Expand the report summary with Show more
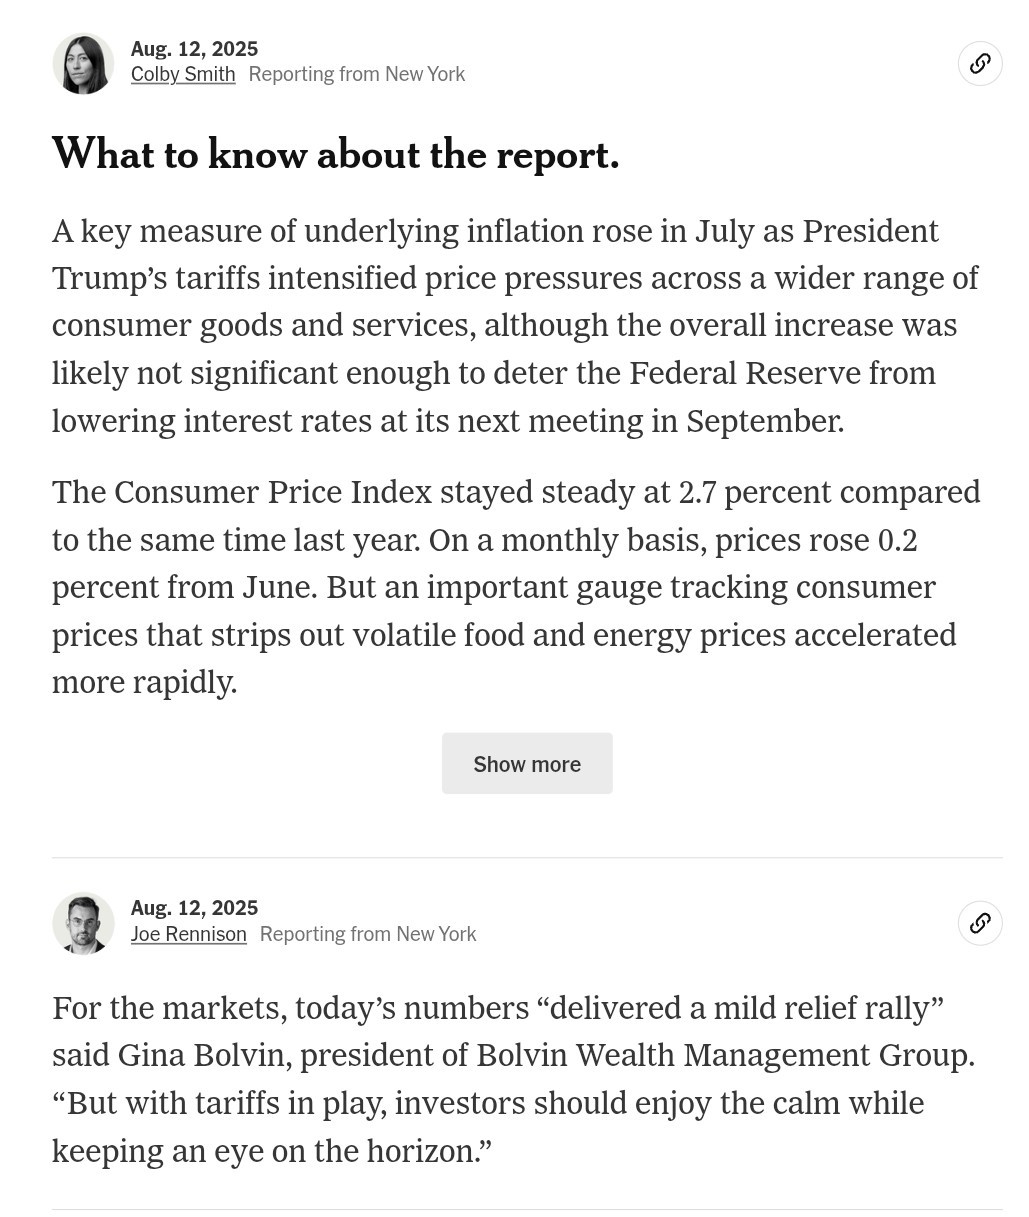The height and width of the screenshot is (1217, 1029). click(527, 764)
